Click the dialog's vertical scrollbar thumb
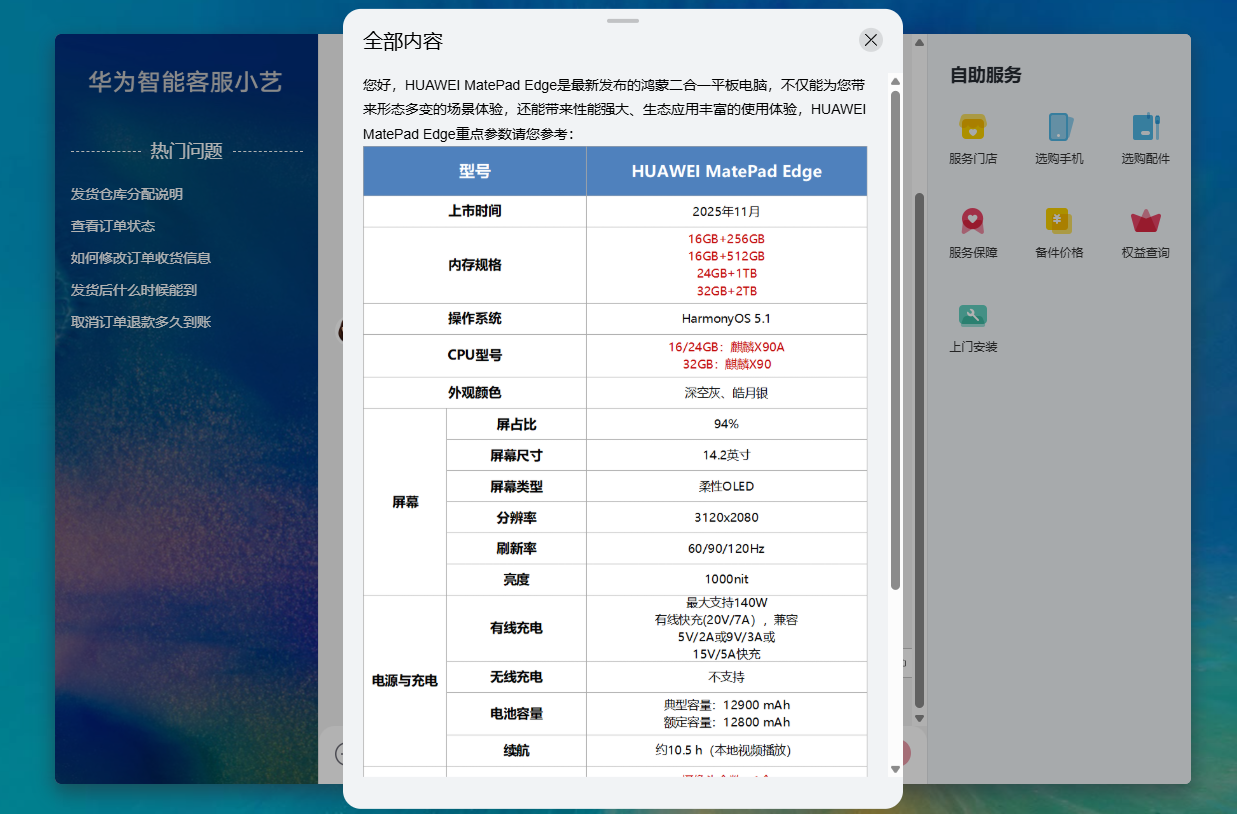 [895, 340]
